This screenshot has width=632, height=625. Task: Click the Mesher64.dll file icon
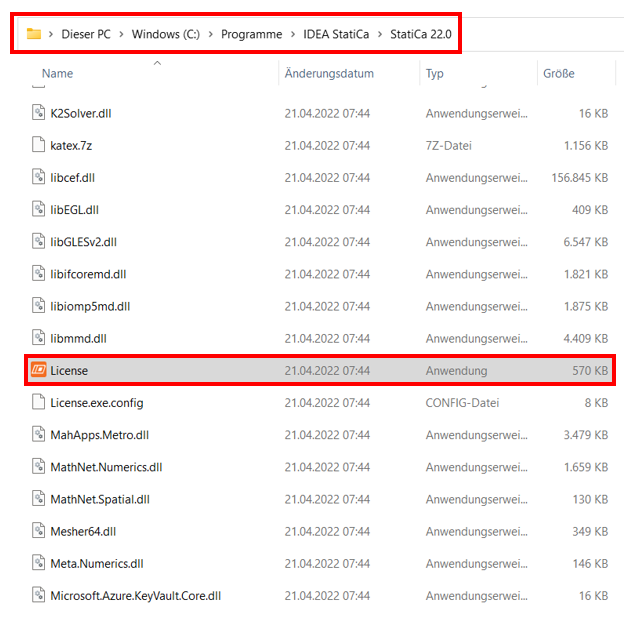coord(38,531)
